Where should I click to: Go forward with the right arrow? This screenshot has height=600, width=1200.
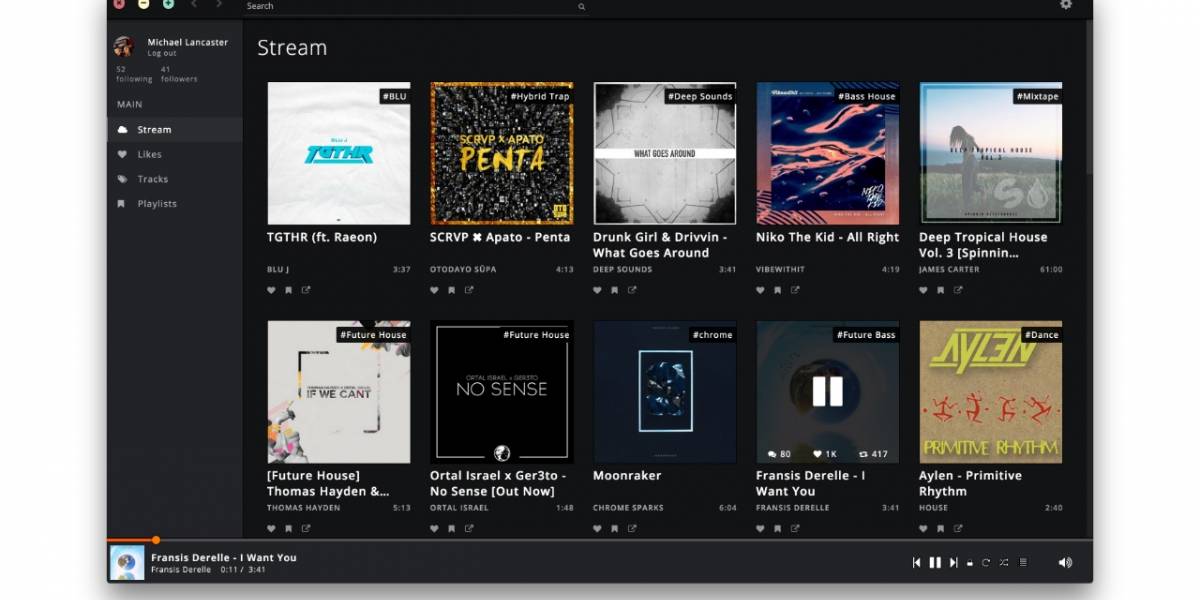coord(219,5)
